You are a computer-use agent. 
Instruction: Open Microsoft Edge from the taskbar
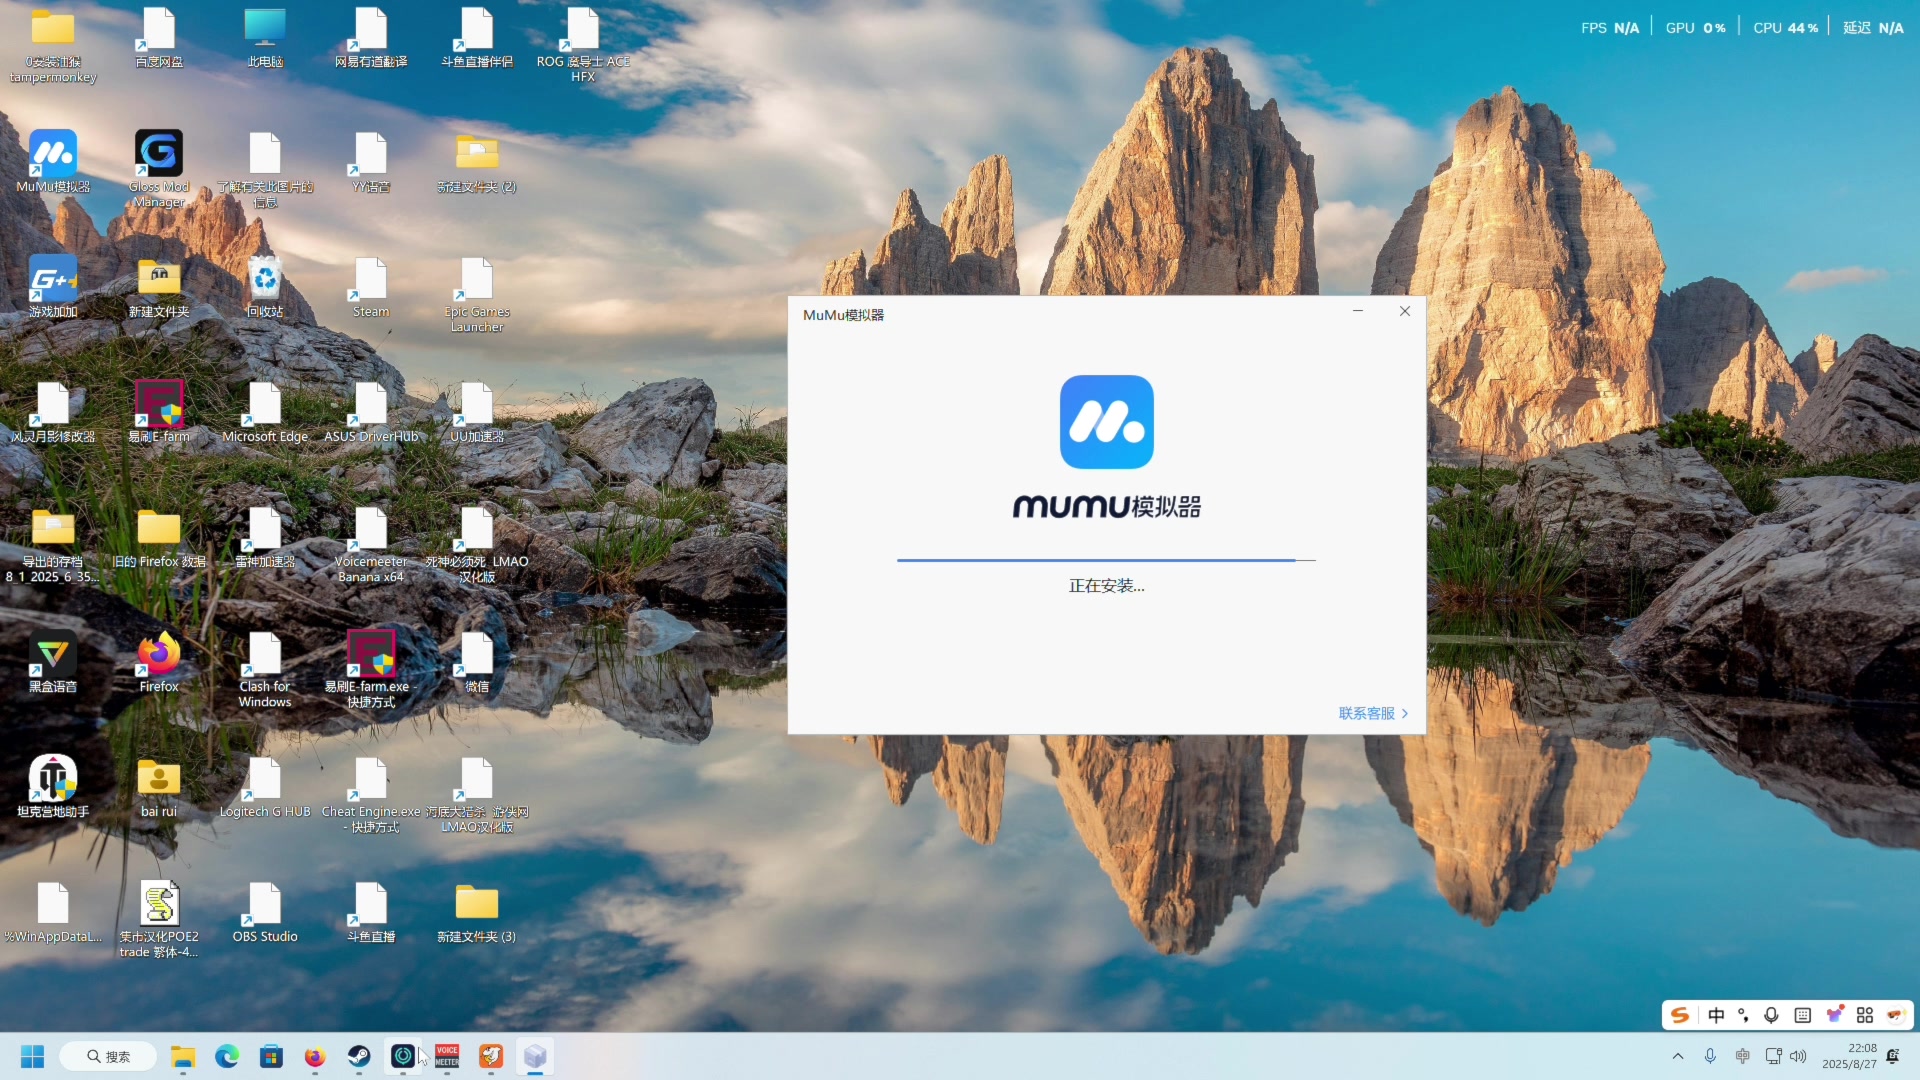click(x=227, y=1056)
